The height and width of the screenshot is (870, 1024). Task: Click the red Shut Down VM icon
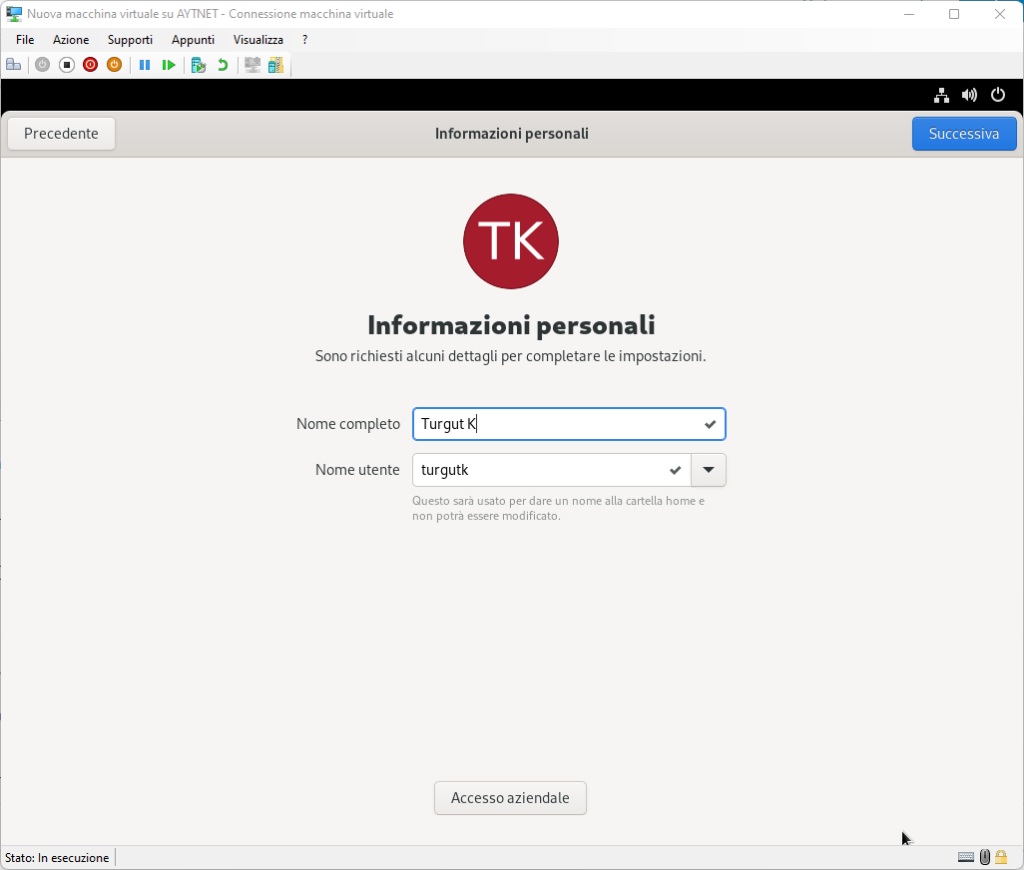click(x=90, y=65)
